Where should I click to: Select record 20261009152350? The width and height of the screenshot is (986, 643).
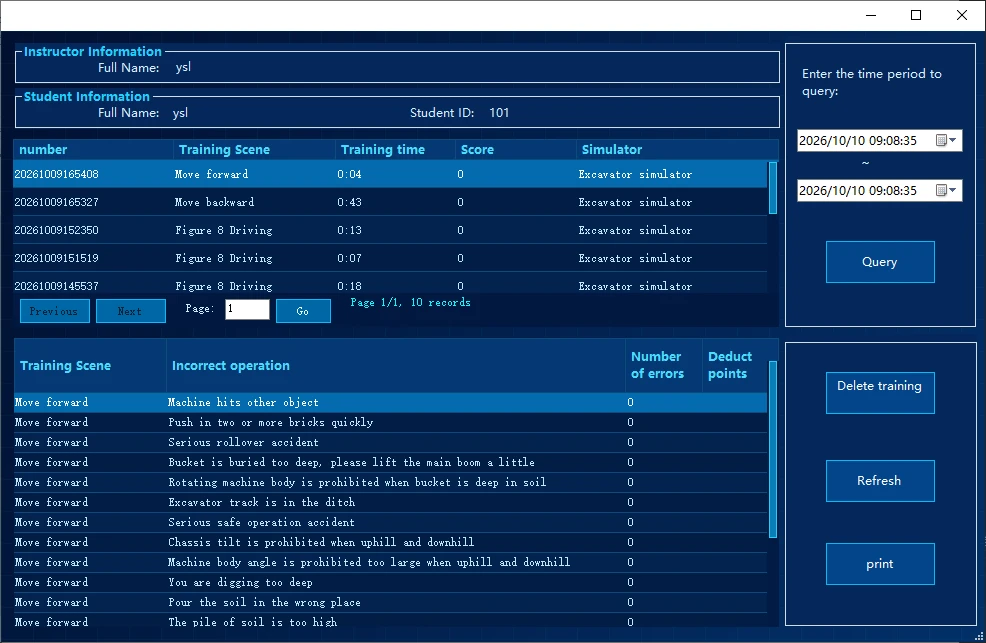(390, 230)
